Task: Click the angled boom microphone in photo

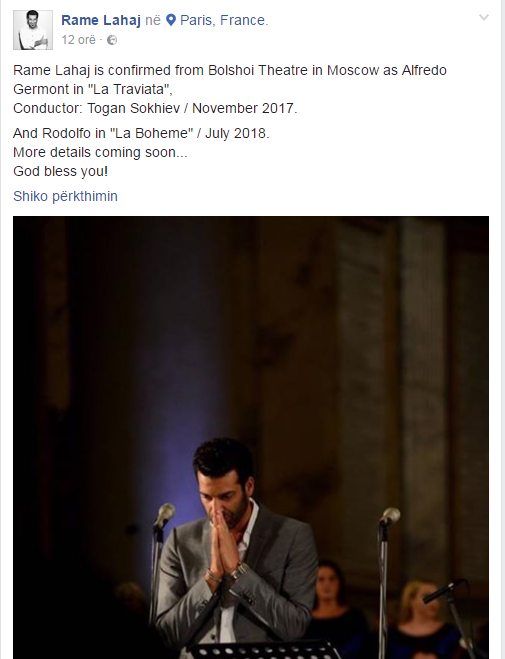Action: (x=445, y=590)
